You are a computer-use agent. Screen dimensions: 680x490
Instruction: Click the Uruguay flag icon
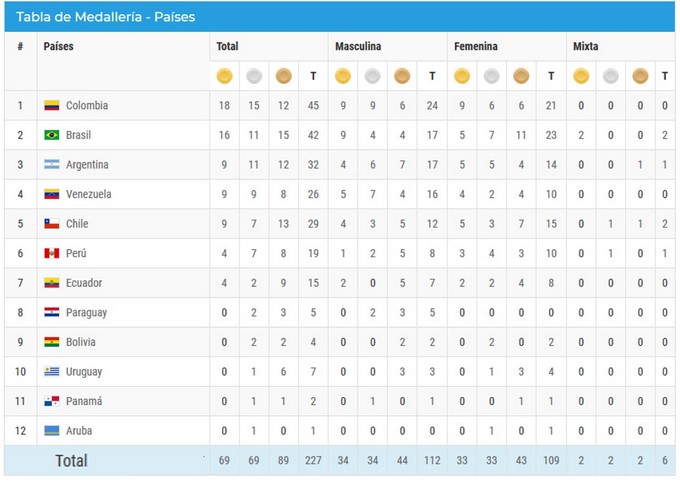(52, 372)
